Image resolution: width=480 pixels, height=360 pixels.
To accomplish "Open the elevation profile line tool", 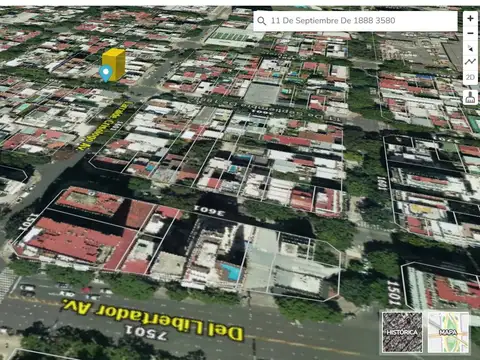I will tap(470, 62).
